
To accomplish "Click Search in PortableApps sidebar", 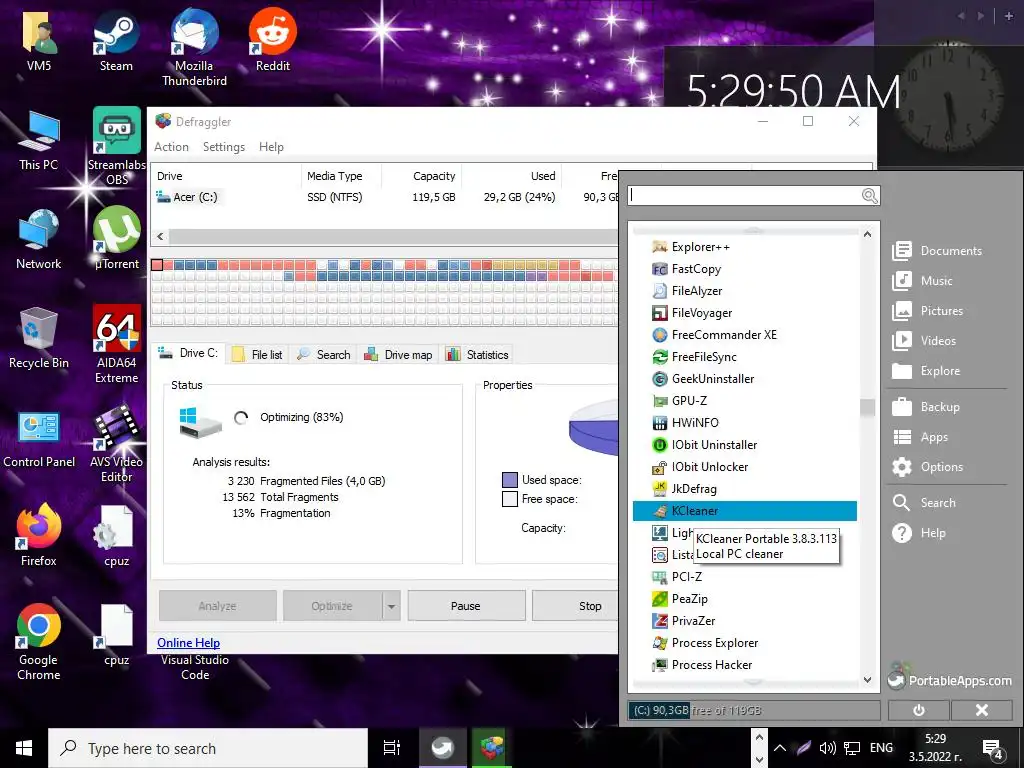I will point(924,503).
